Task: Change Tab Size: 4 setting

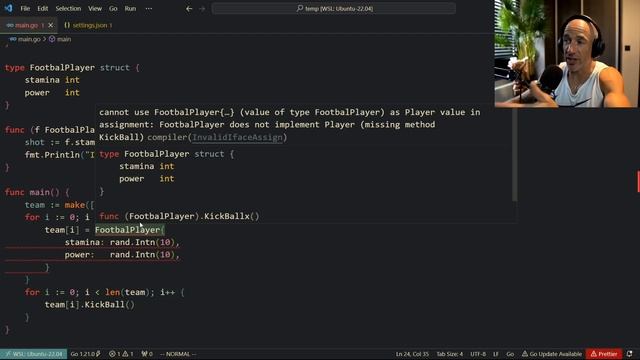Action: (449, 354)
